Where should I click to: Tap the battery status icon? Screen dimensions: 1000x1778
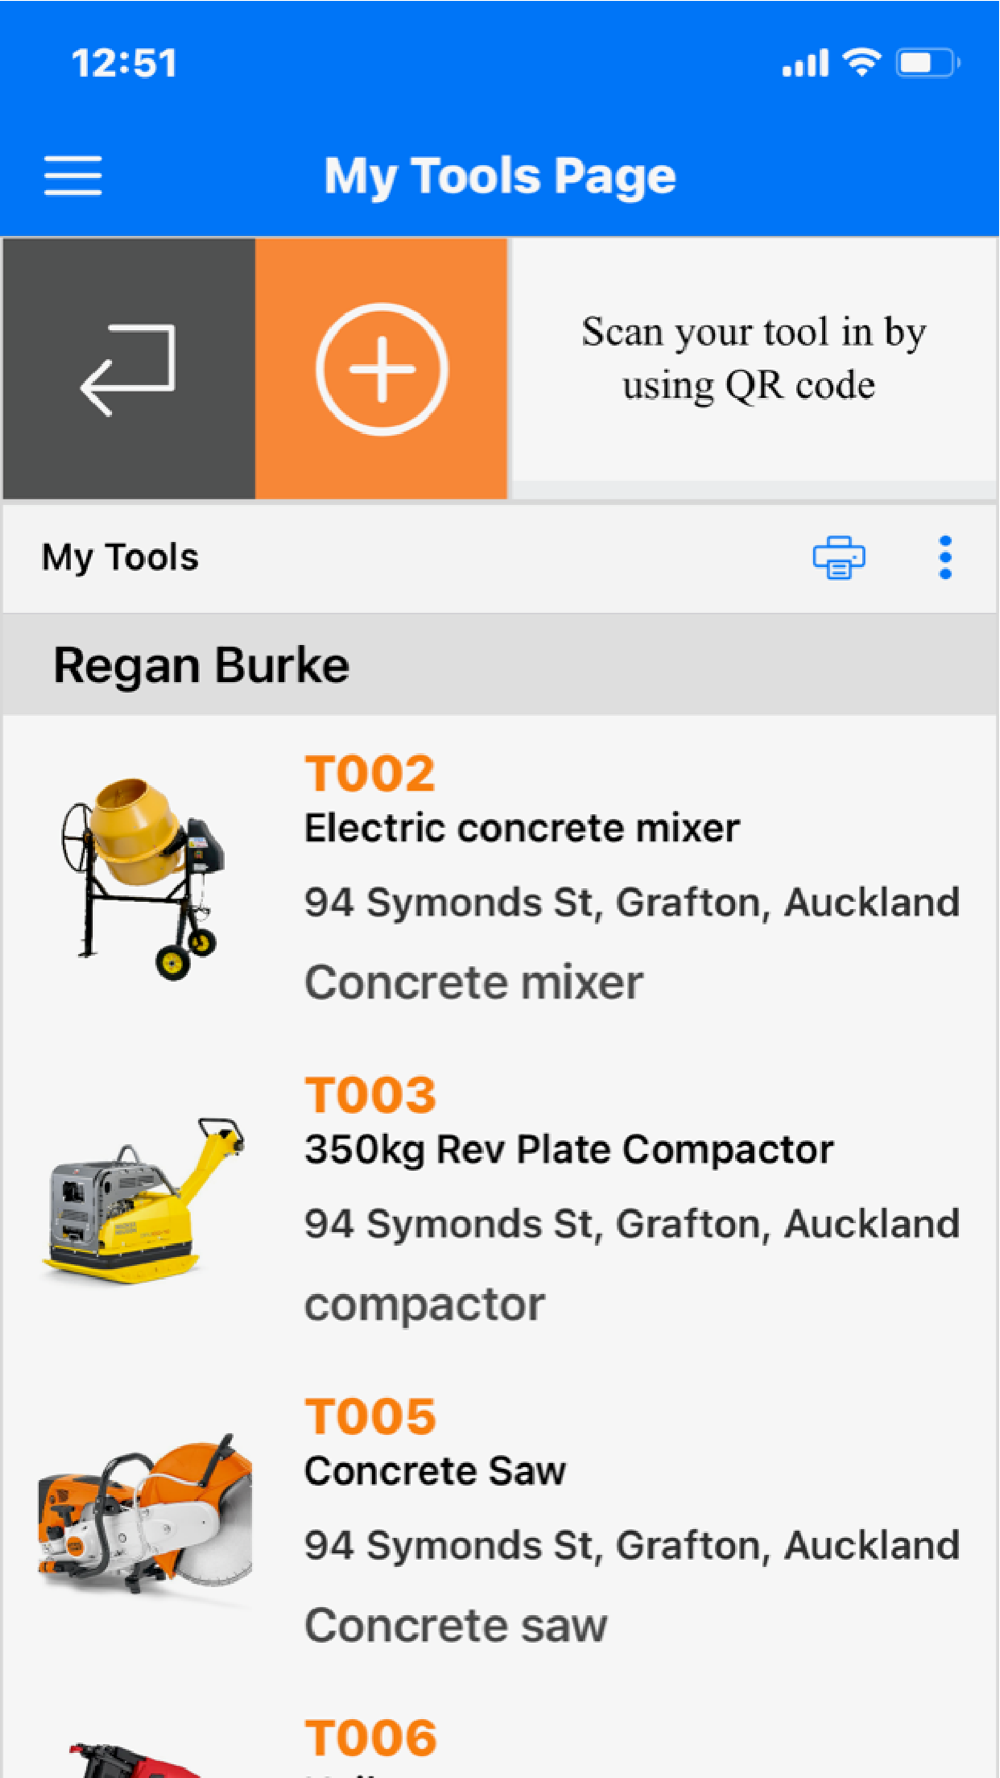coord(928,63)
